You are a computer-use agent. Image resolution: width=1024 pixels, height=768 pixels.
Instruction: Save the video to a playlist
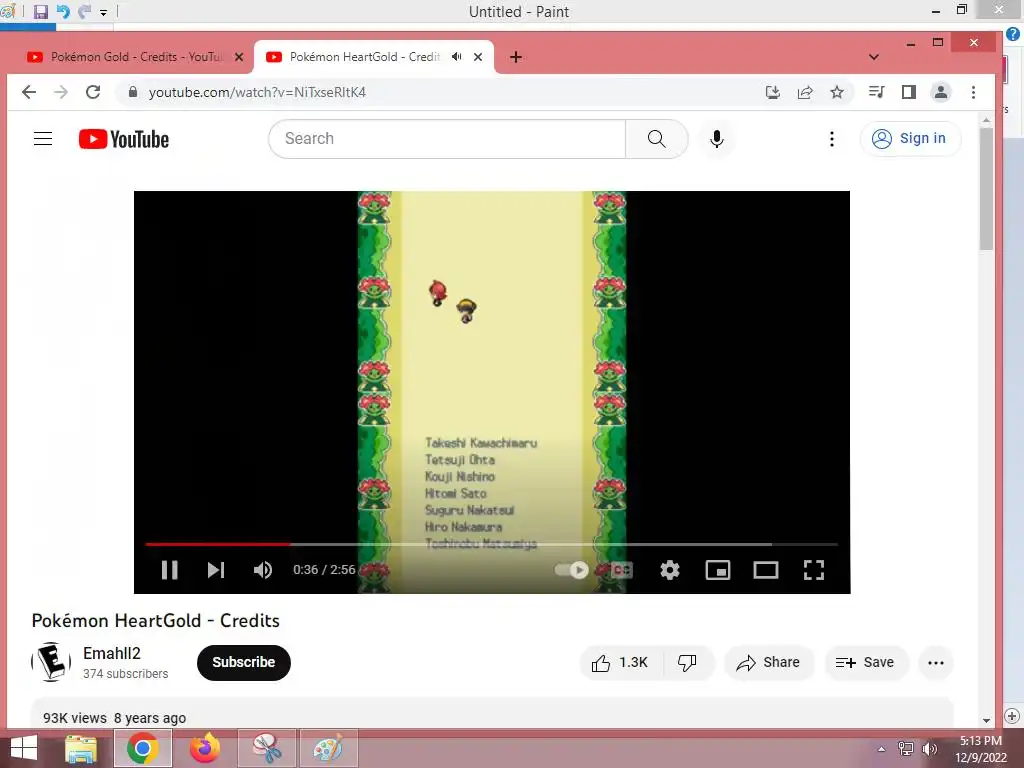(x=865, y=663)
